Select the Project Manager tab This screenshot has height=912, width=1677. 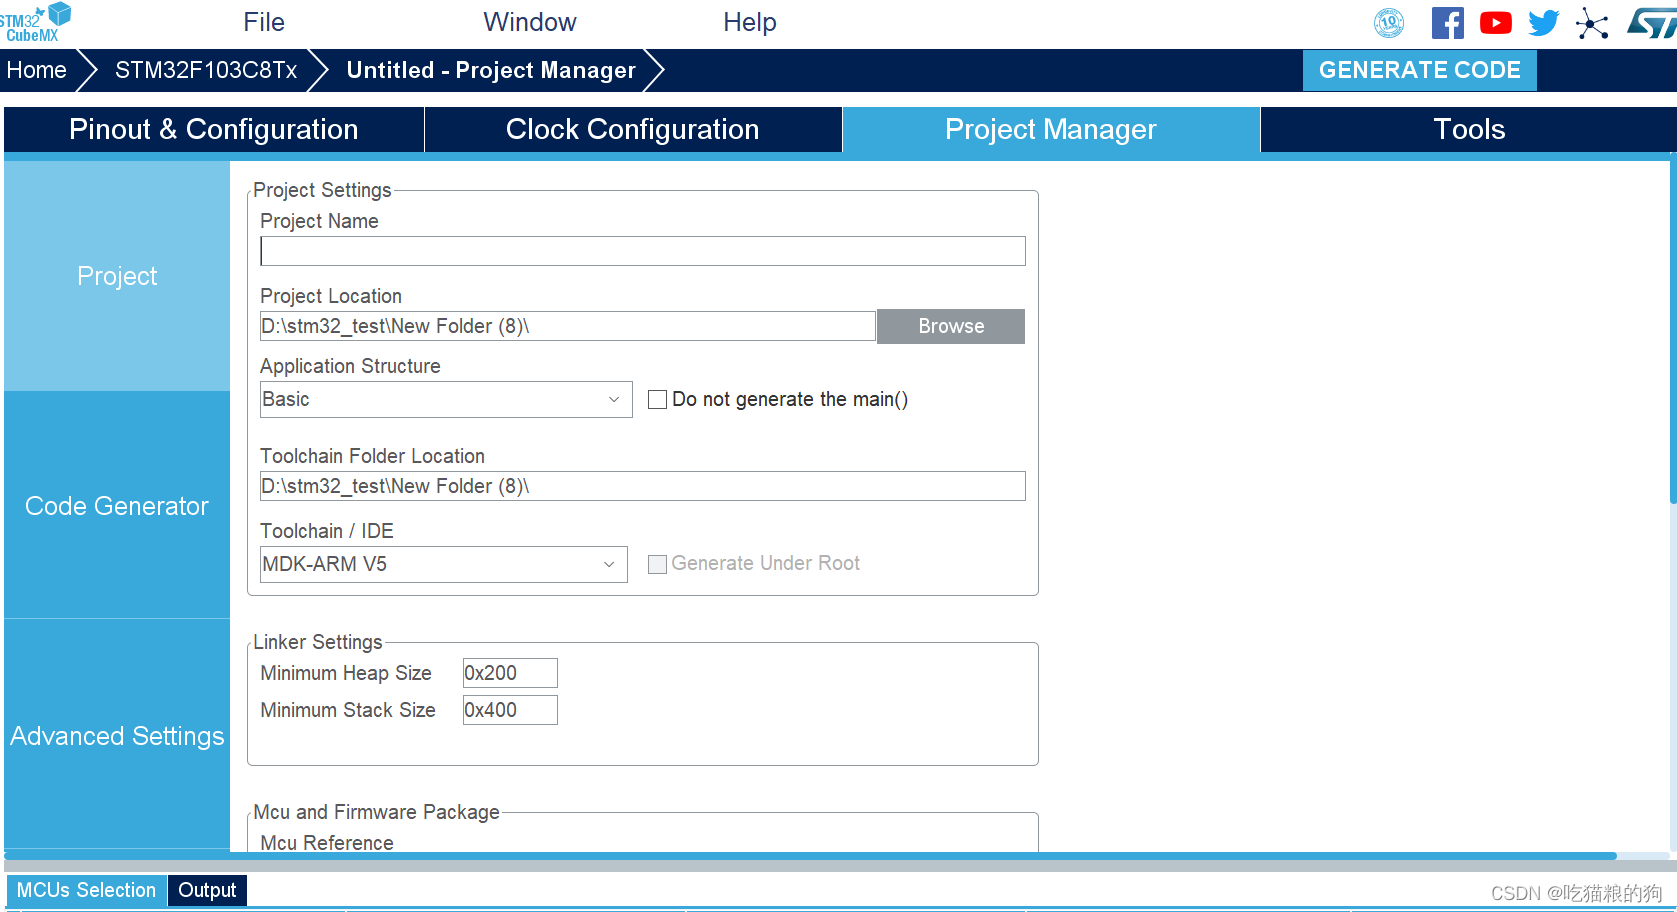(x=1051, y=130)
